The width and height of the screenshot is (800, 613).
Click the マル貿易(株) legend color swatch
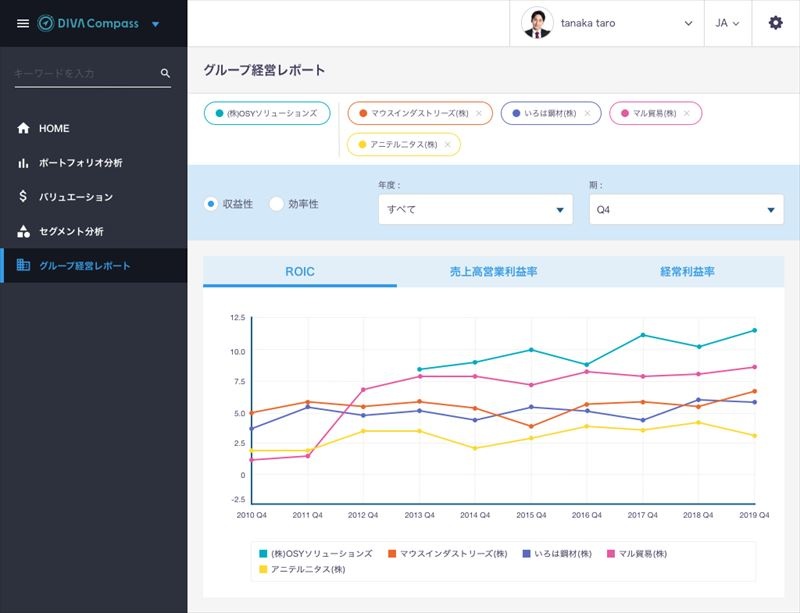[x=611, y=553]
